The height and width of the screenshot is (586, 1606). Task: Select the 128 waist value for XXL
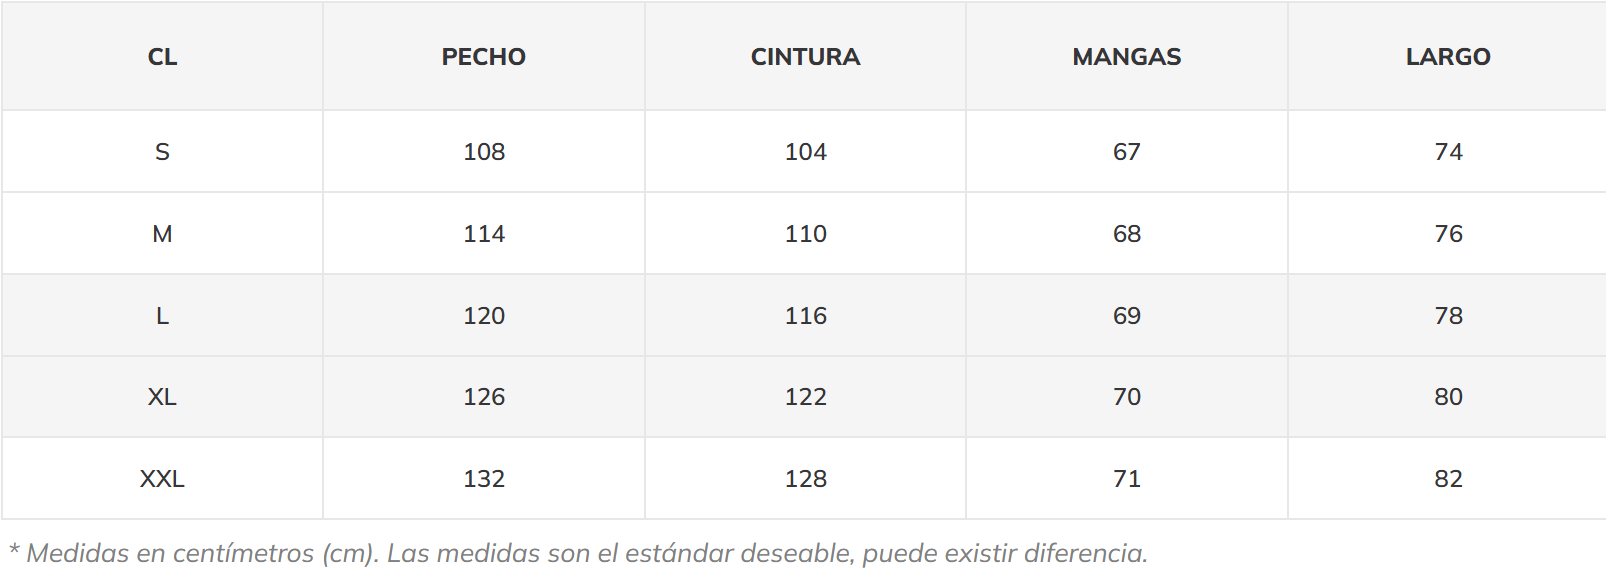tap(805, 479)
